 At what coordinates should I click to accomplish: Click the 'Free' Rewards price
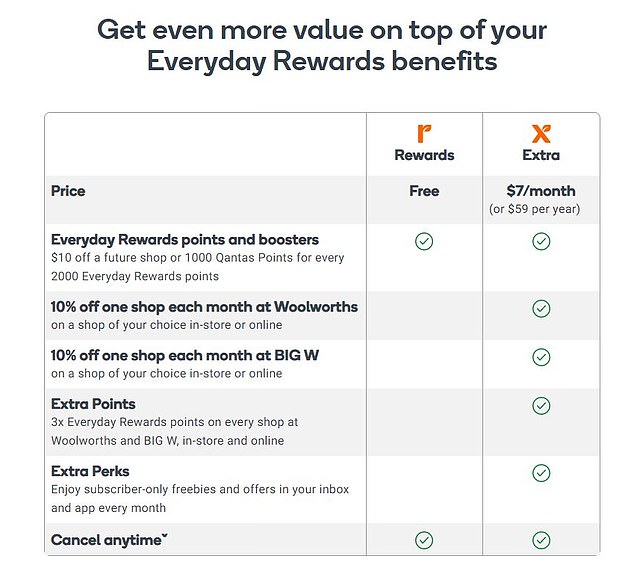(x=424, y=191)
